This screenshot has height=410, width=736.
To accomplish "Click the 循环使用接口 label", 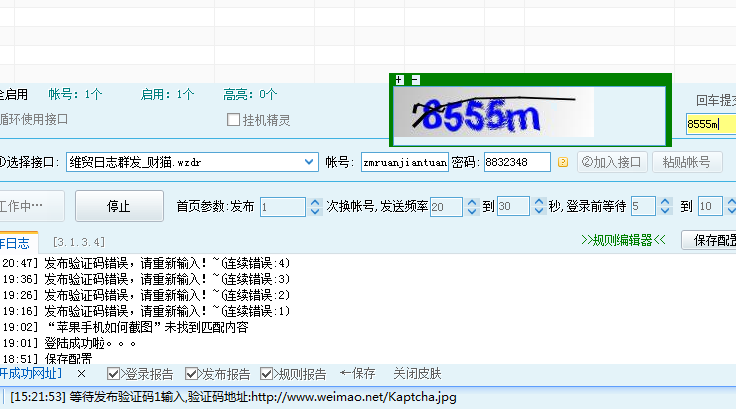I will [x=34, y=119].
